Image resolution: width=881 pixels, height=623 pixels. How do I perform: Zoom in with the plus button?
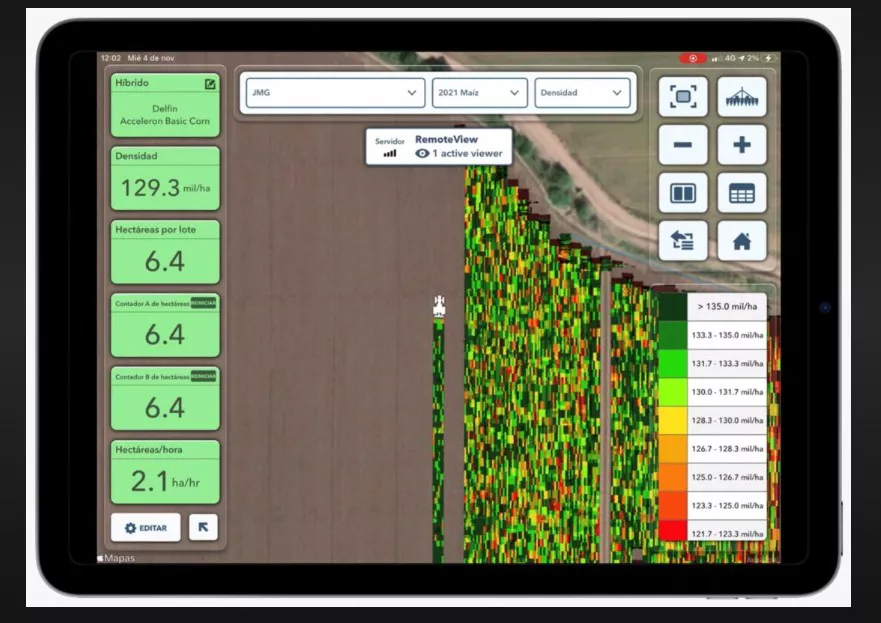(x=742, y=145)
